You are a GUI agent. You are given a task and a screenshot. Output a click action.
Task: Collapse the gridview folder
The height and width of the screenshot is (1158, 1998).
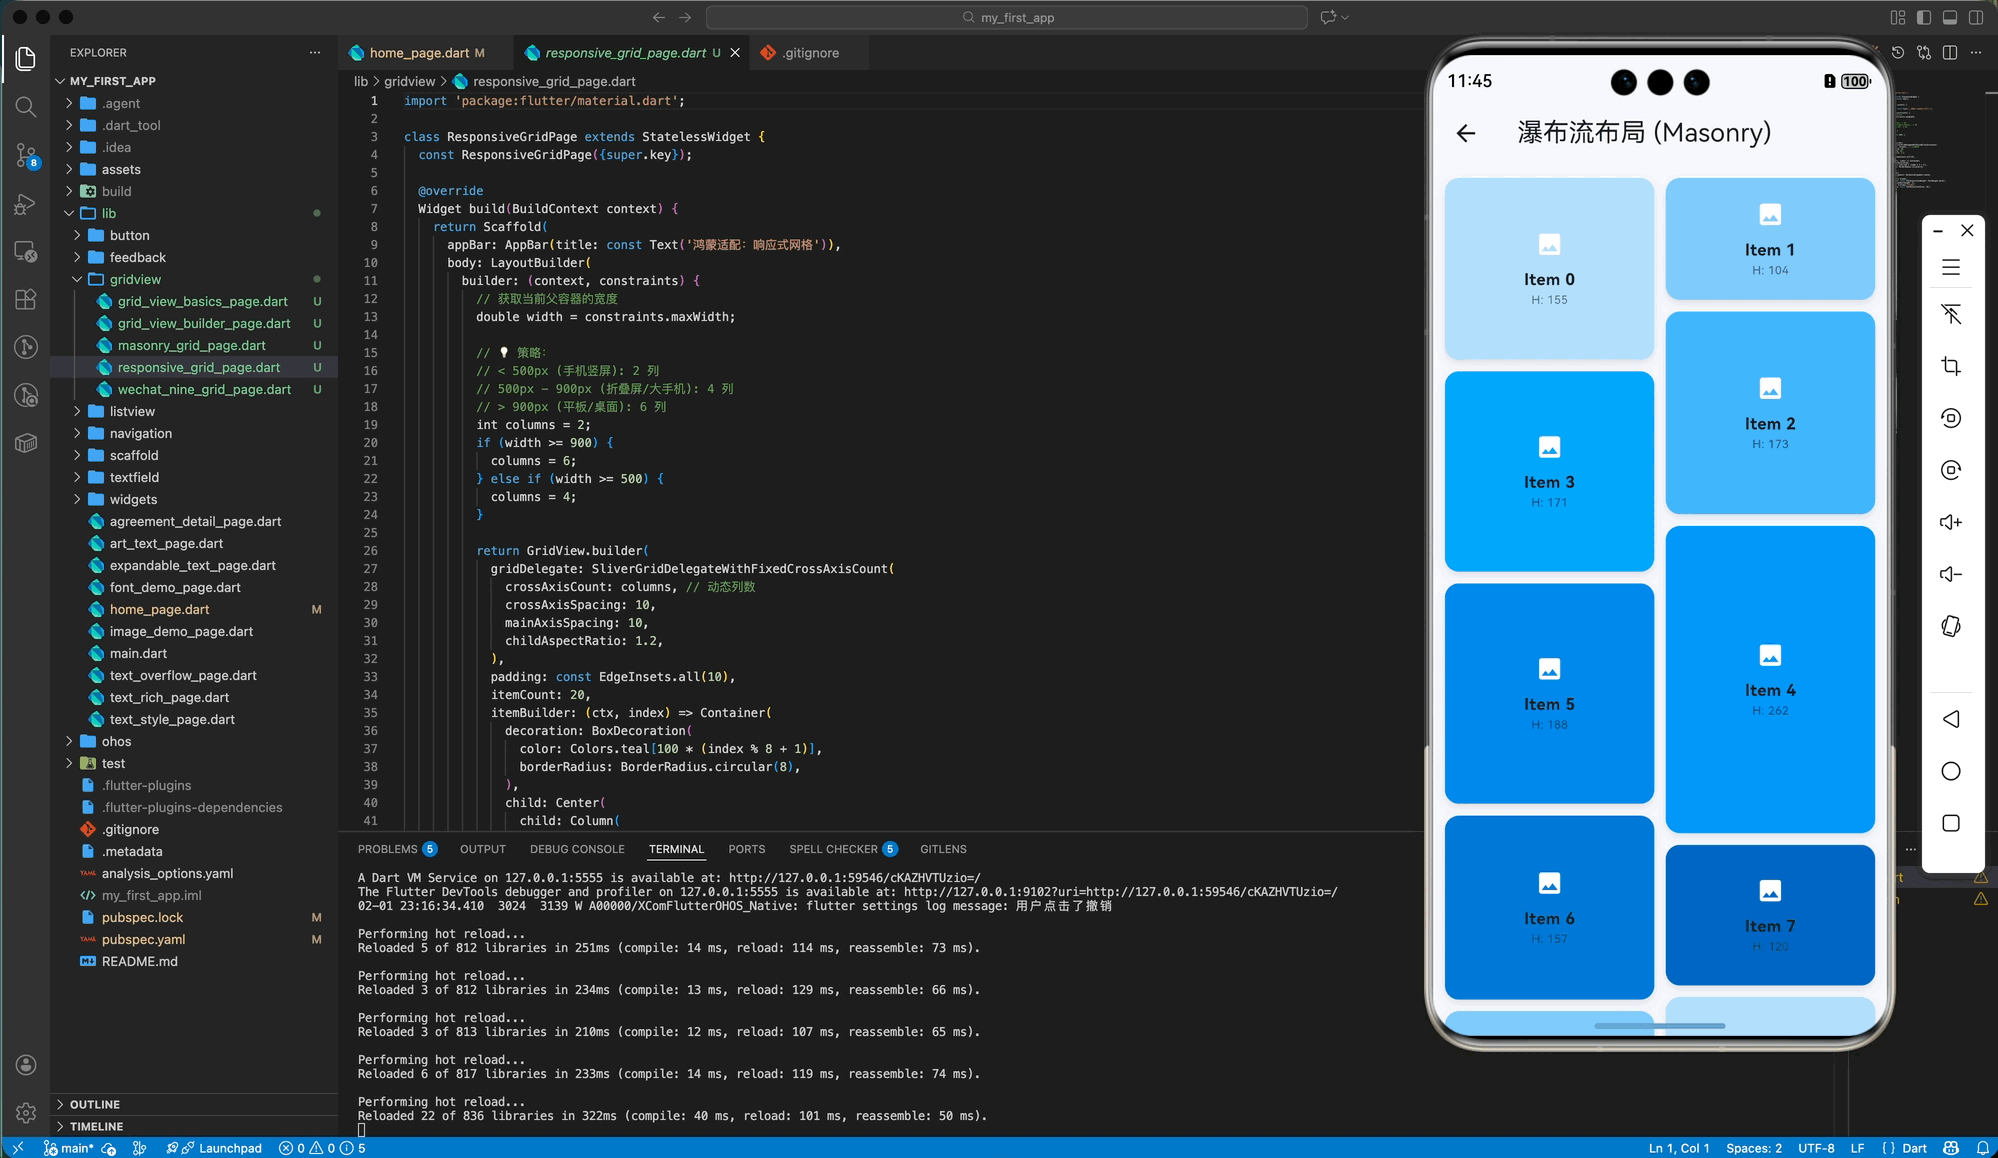click(135, 279)
